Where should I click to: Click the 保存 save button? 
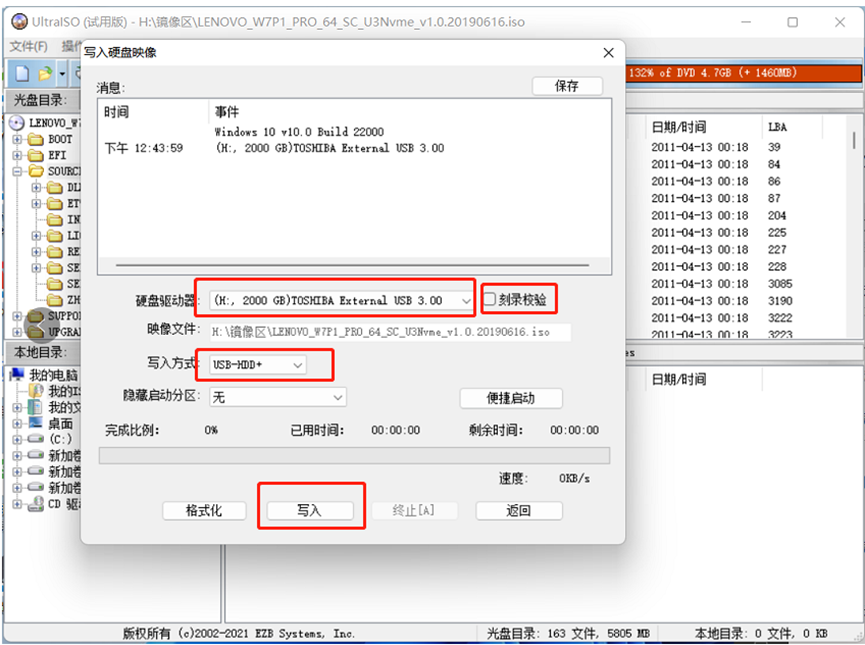click(567, 86)
